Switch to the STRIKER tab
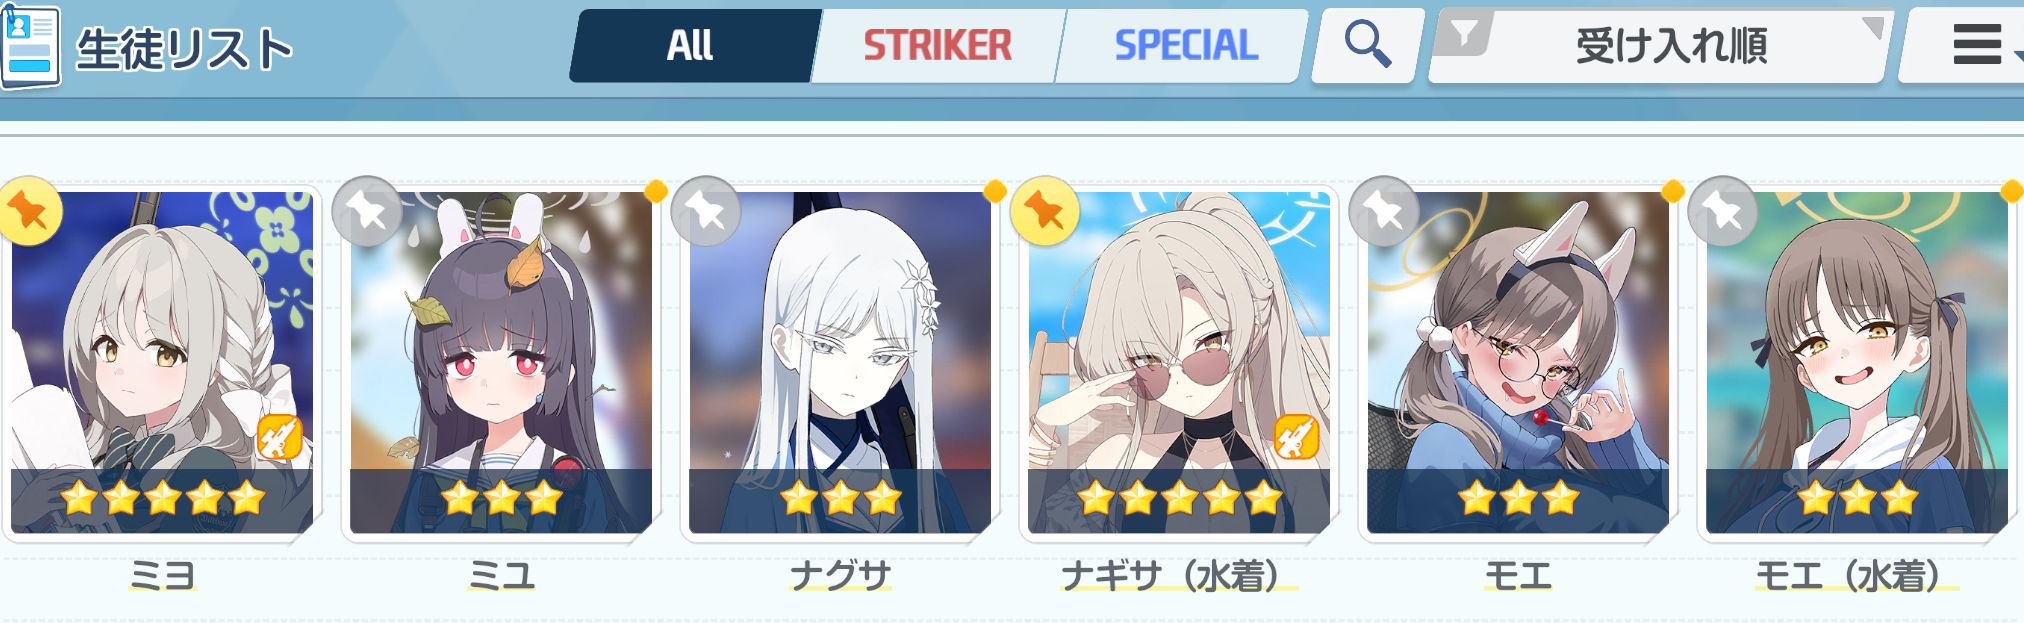This screenshot has height=623, width=2024. click(938, 46)
